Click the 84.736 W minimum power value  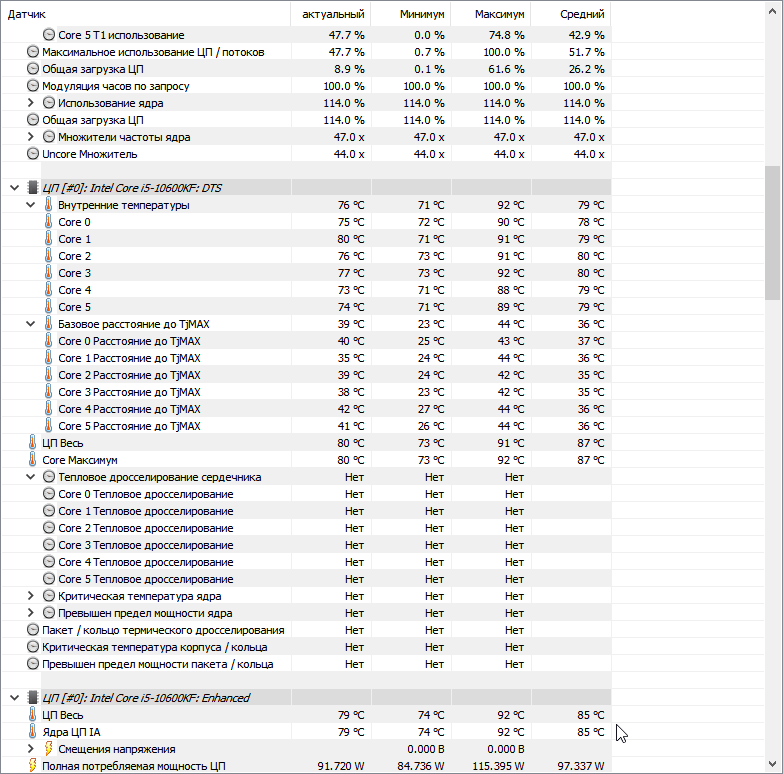(x=421, y=766)
